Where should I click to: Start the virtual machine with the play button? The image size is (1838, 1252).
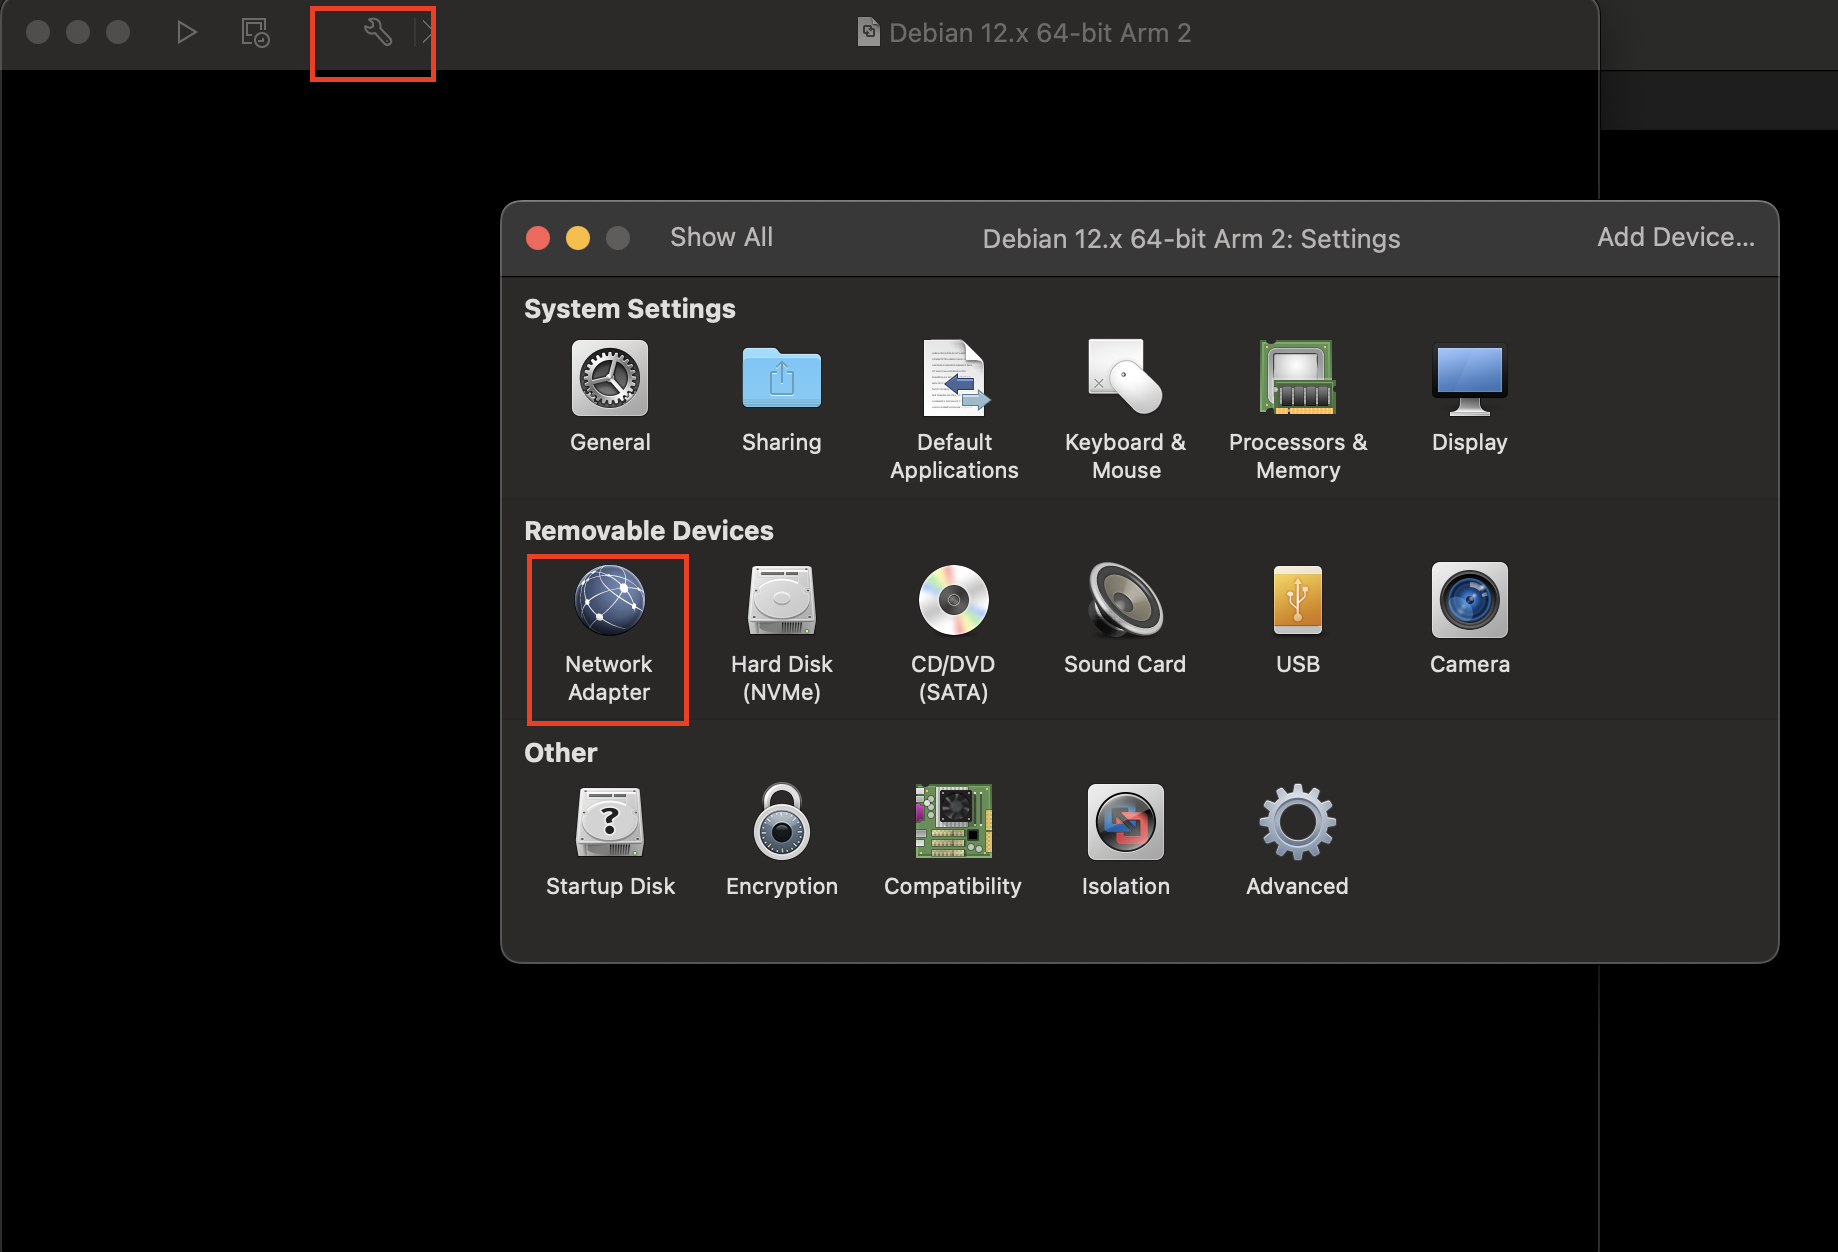[187, 32]
